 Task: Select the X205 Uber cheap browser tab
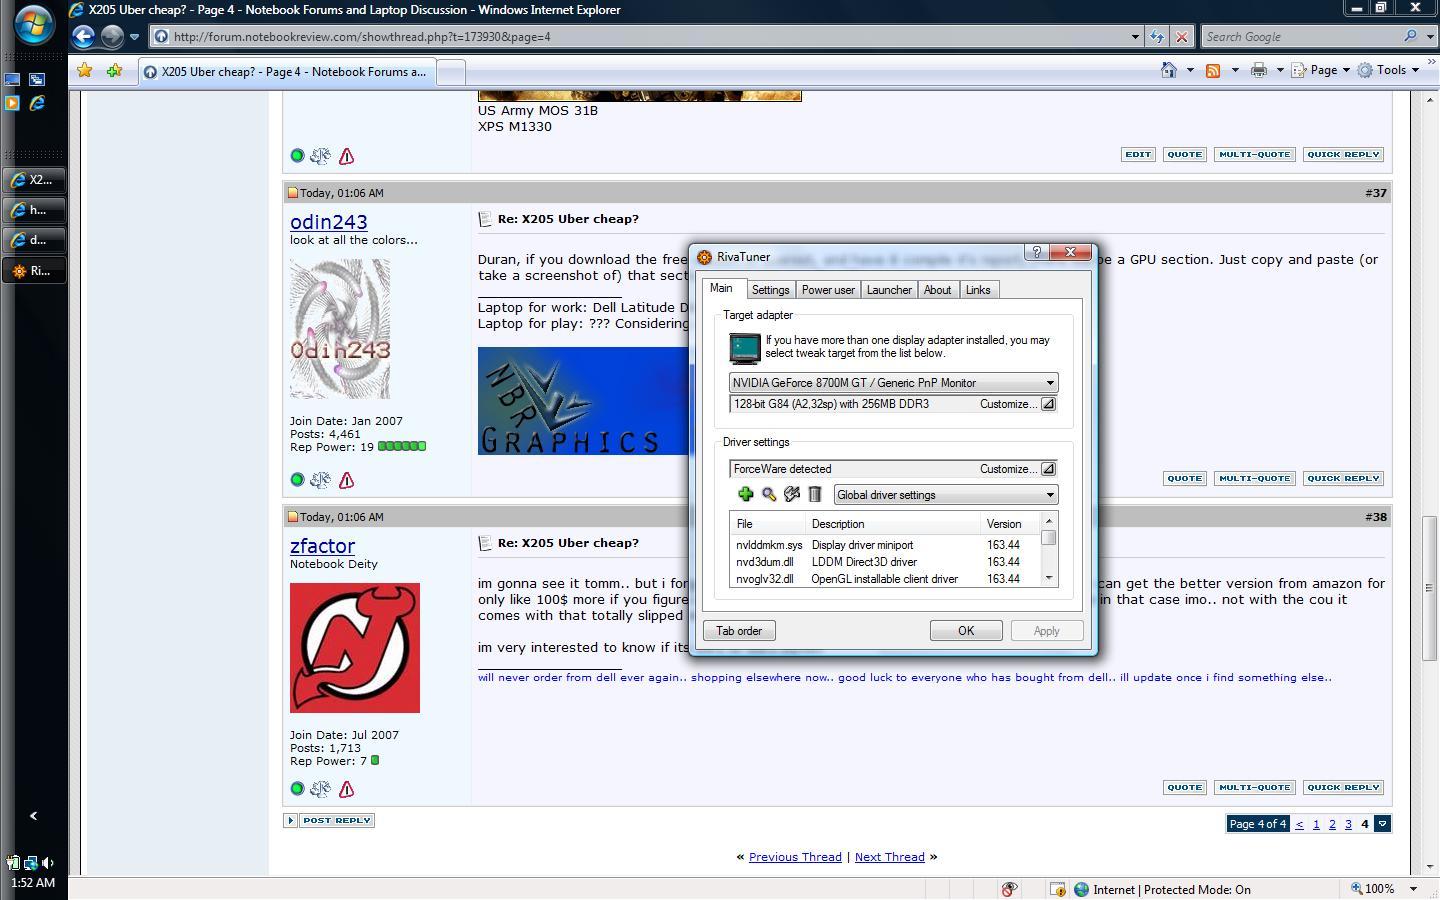(x=285, y=72)
